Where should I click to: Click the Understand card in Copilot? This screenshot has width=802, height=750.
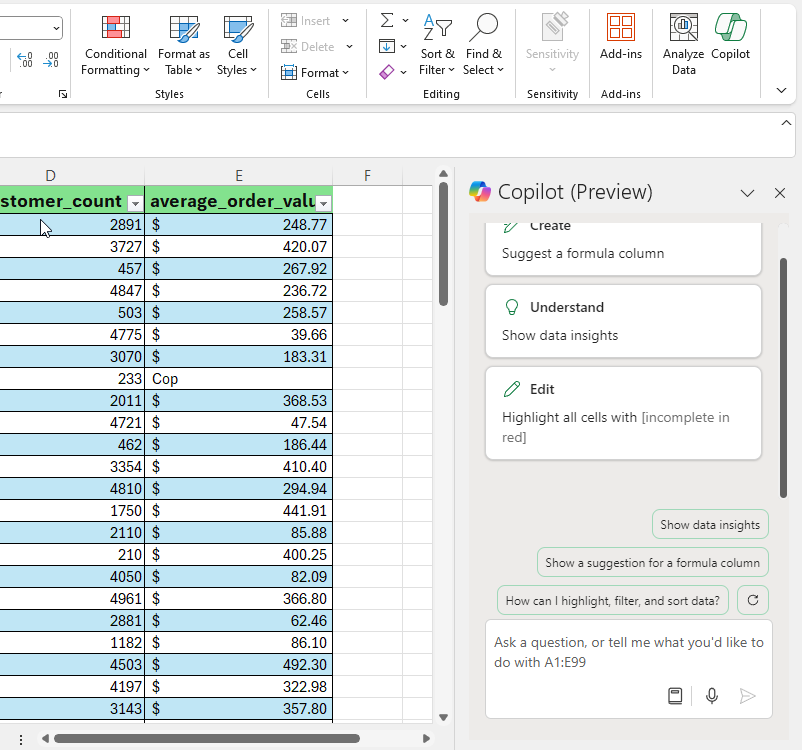623,321
